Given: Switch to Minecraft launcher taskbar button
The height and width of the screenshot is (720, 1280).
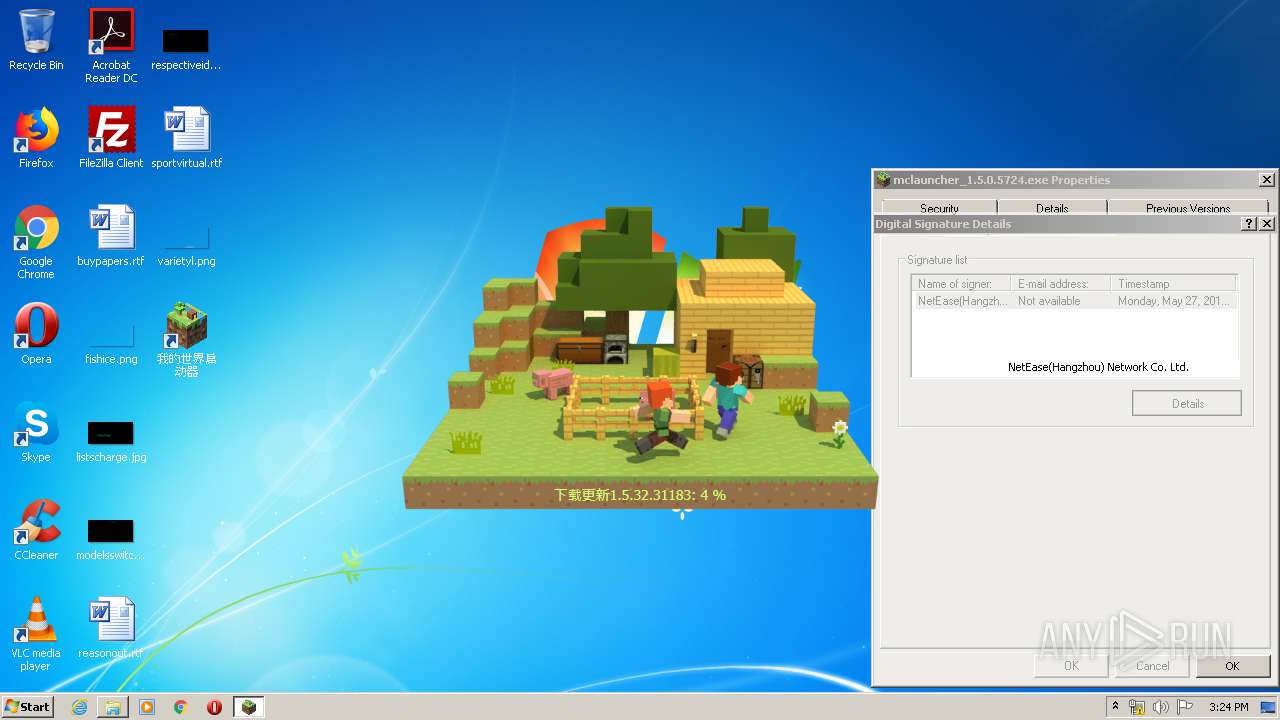Looking at the screenshot, I should point(248,707).
